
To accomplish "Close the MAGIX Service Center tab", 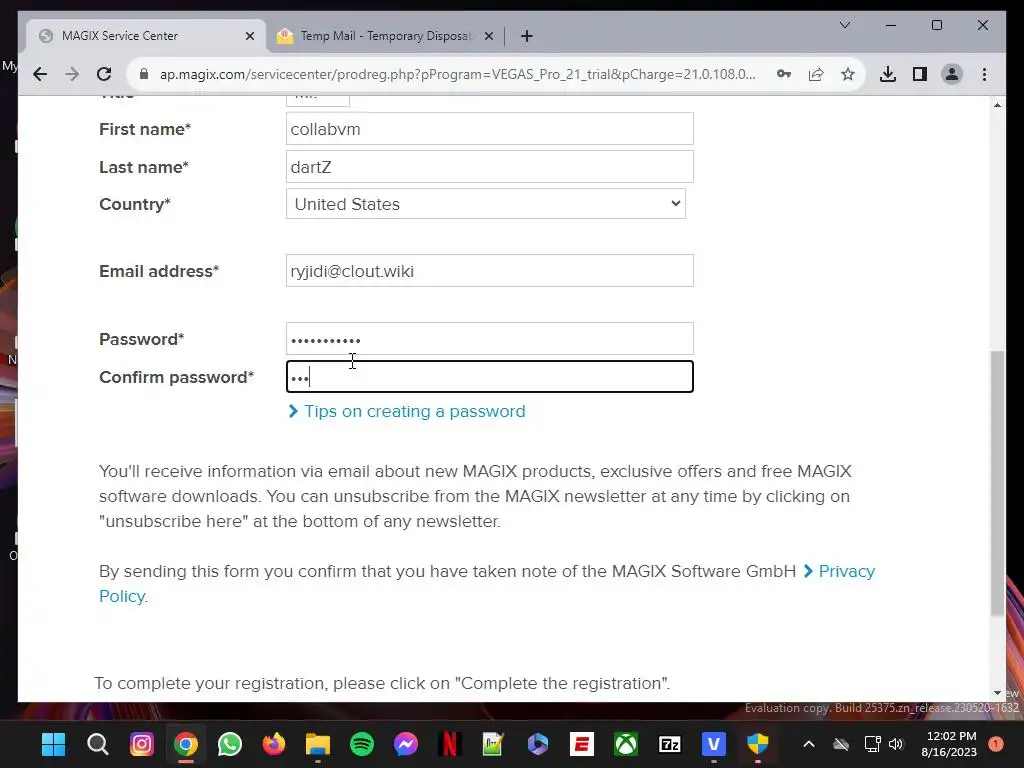I will pyautogui.click(x=249, y=36).
